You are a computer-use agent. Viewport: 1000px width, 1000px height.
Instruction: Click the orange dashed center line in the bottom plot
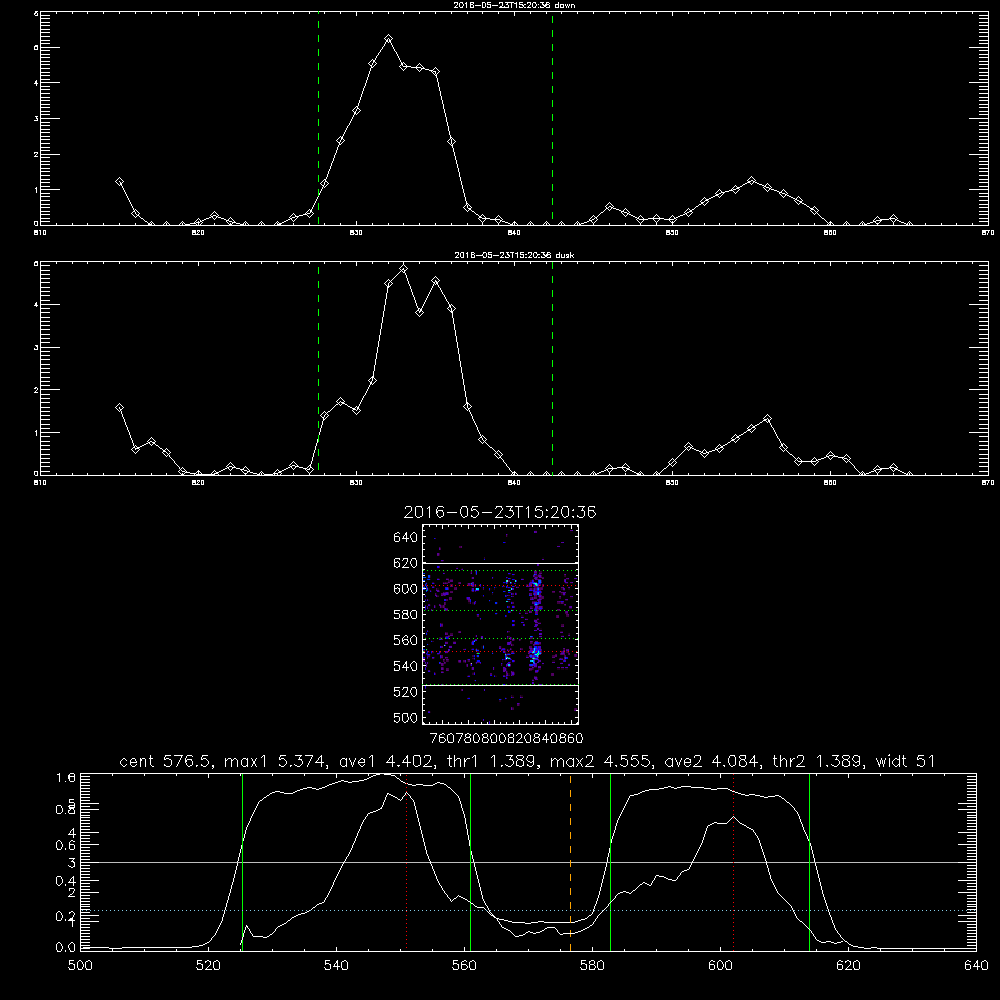click(x=570, y=862)
